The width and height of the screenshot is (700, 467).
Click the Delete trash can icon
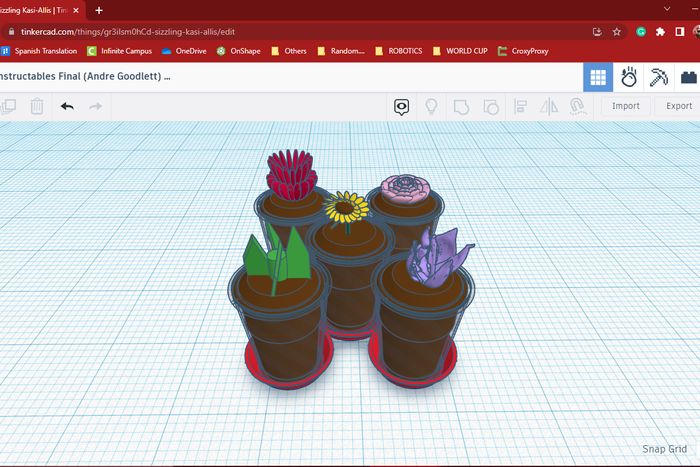point(37,106)
